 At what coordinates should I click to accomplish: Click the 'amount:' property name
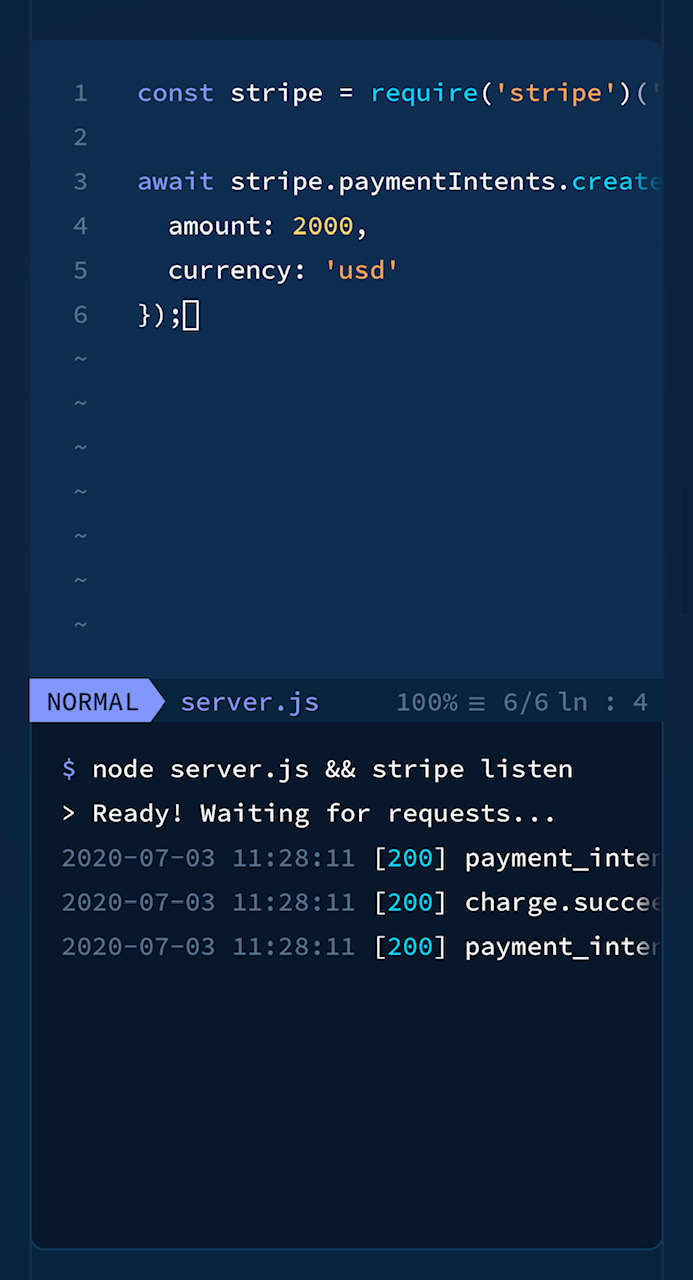coord(222,226)
